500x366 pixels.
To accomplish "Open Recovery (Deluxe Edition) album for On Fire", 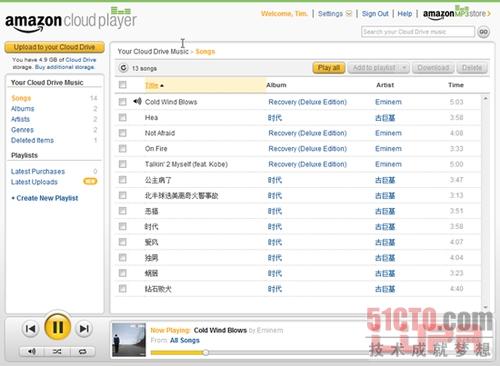I will point(307,149).
